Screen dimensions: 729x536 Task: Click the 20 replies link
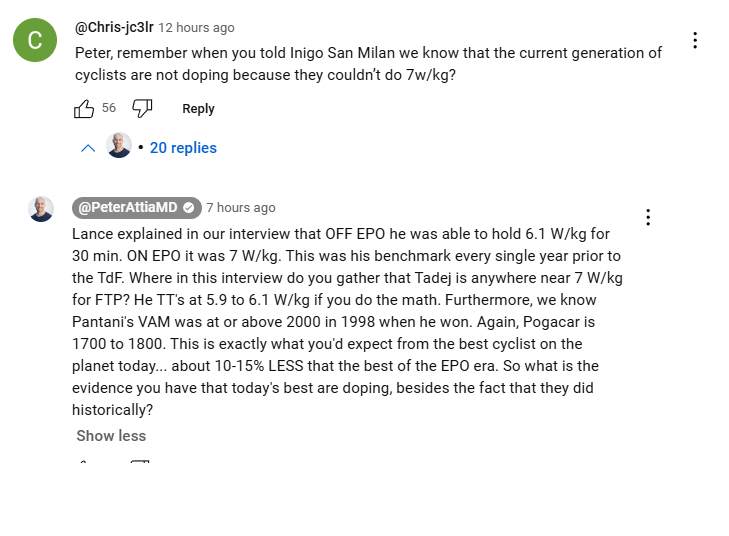183,148
